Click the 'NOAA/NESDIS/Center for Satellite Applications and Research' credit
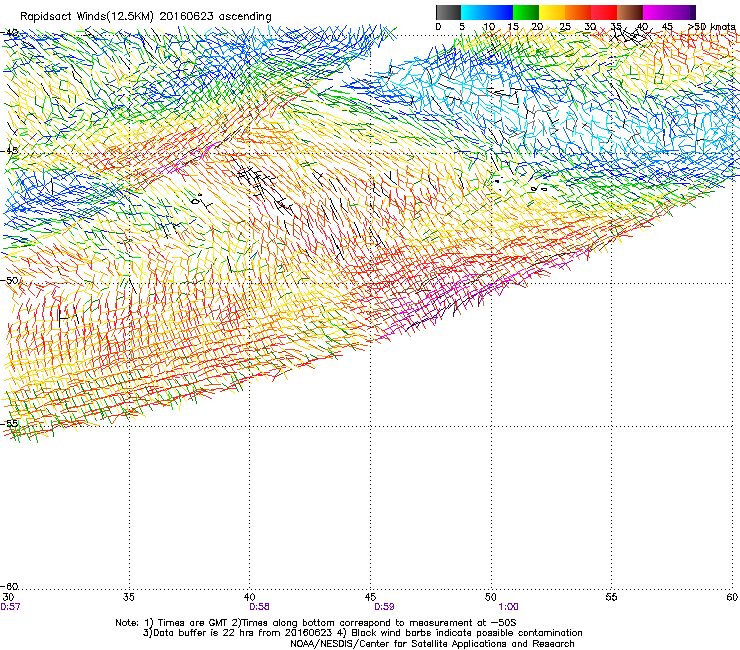Screen dimensions: 740x650 click(432, 644)
